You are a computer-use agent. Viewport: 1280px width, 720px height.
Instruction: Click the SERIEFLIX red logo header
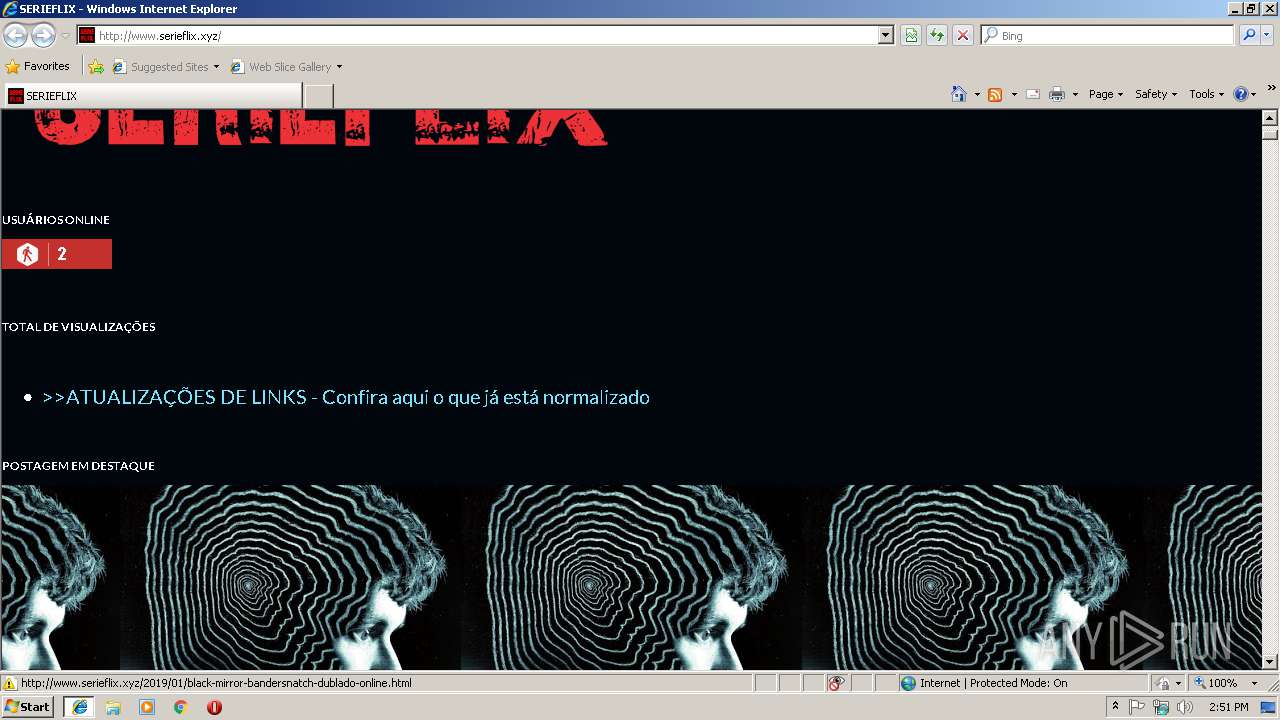[321, 128]
